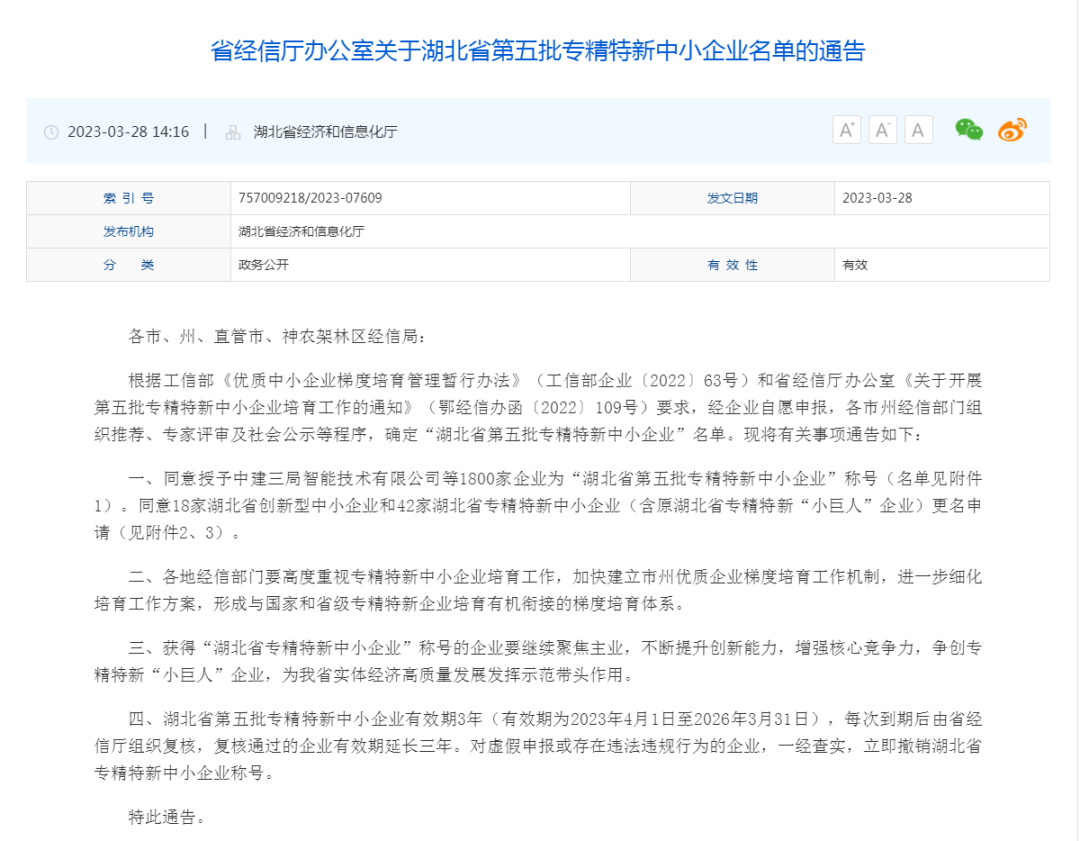The image size is (1080, 841).
Task: Share the notice via Weibo icon
Action: tap(1012, 129)
